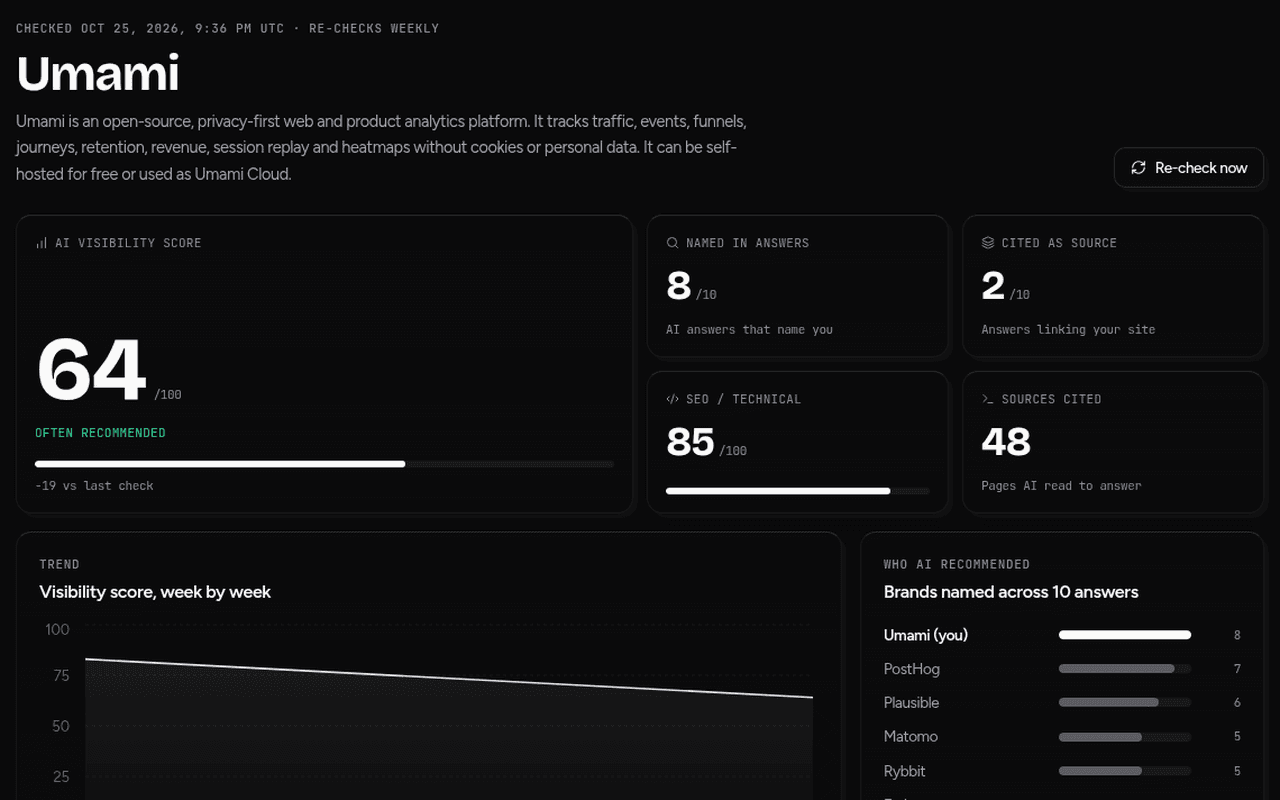Click the 'Answers linking your site' caption
The width and height of the screenshot is (1280, 800).
(x=1068, y=330)
